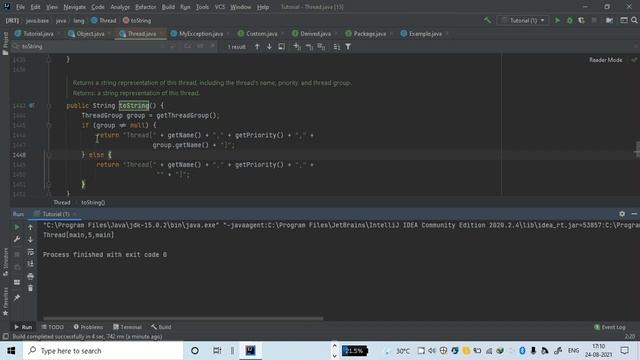Click the toString search input field
This screenshot has width=640, height=360.
[88, 47]
